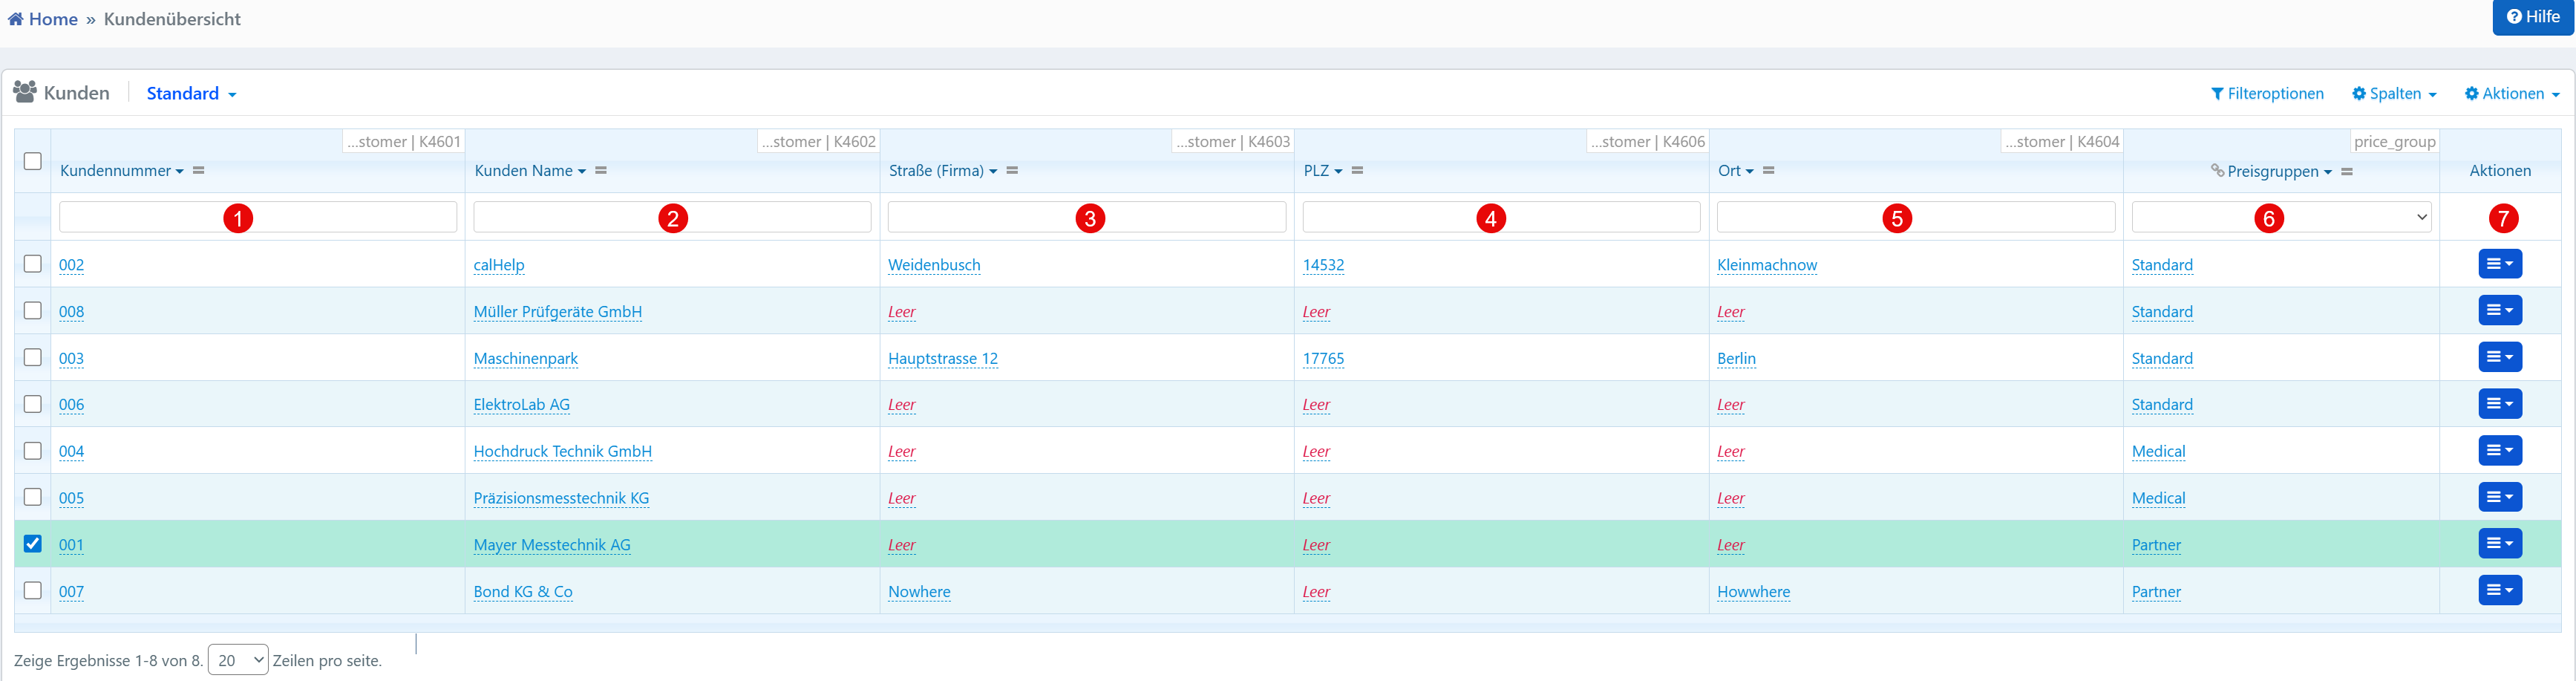This screenshot has width=2576, height=681.
Task: Uncheck the checkbox for customer 001
Action: tap(33, 544)
